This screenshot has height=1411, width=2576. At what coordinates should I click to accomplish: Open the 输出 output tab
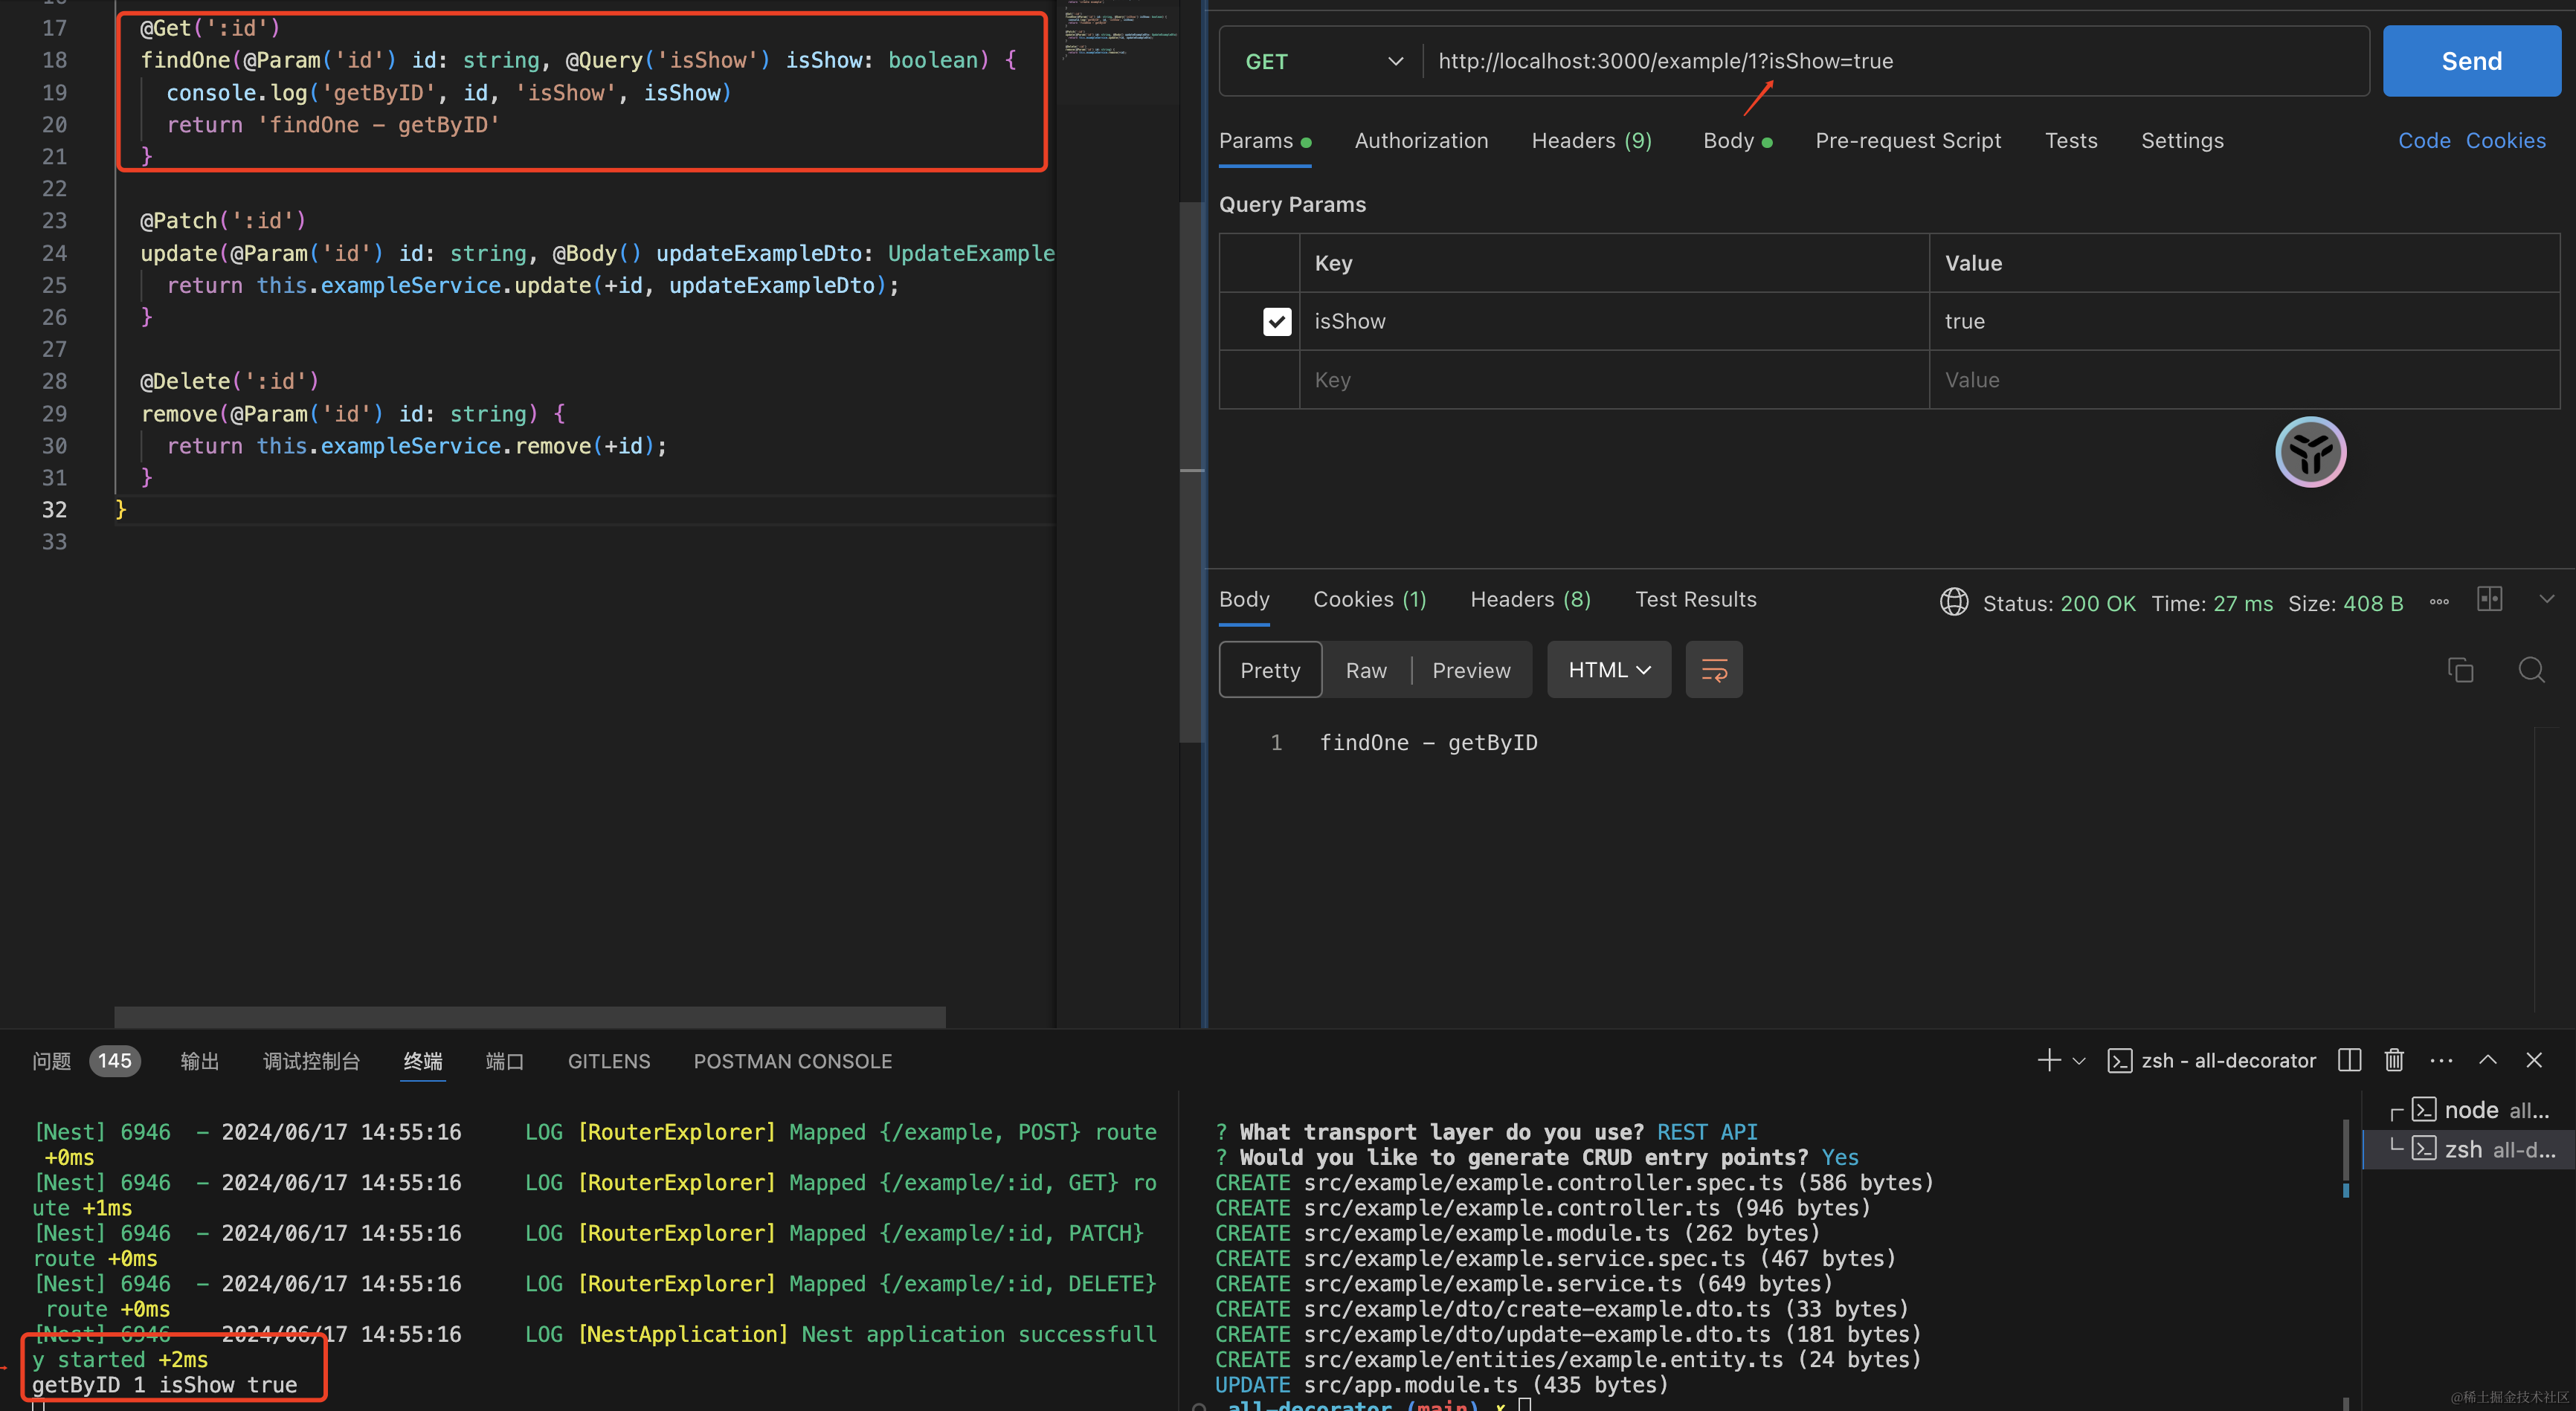pos(199,1061)
